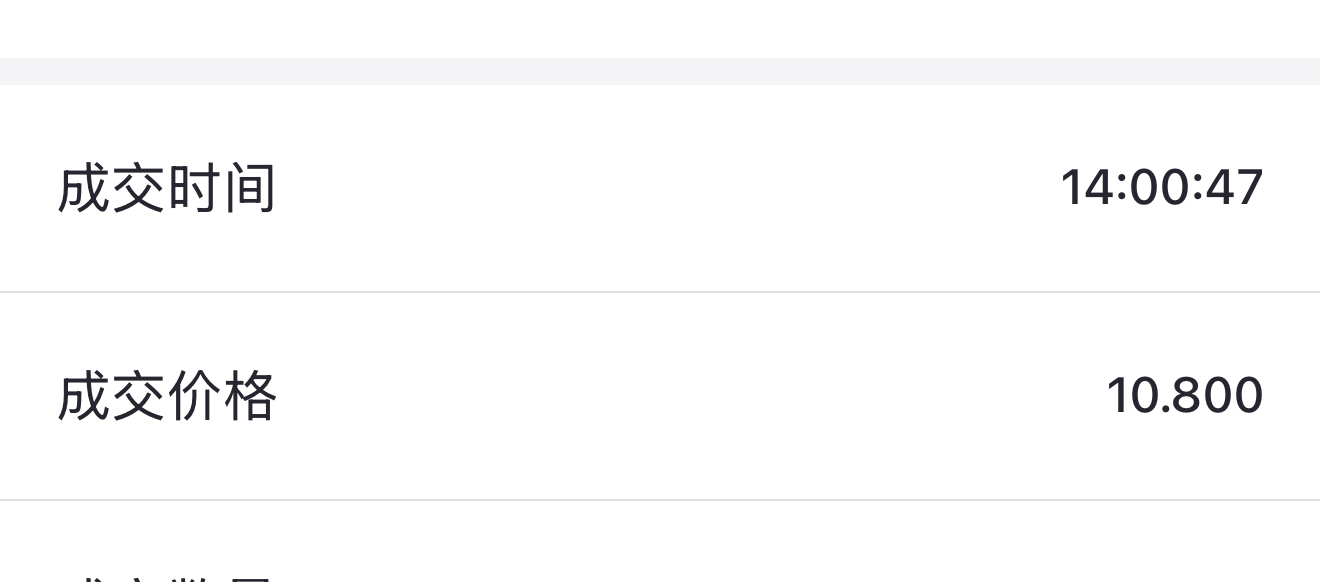
Task: Select the 10.800 price value
Action: point(1184,395)
